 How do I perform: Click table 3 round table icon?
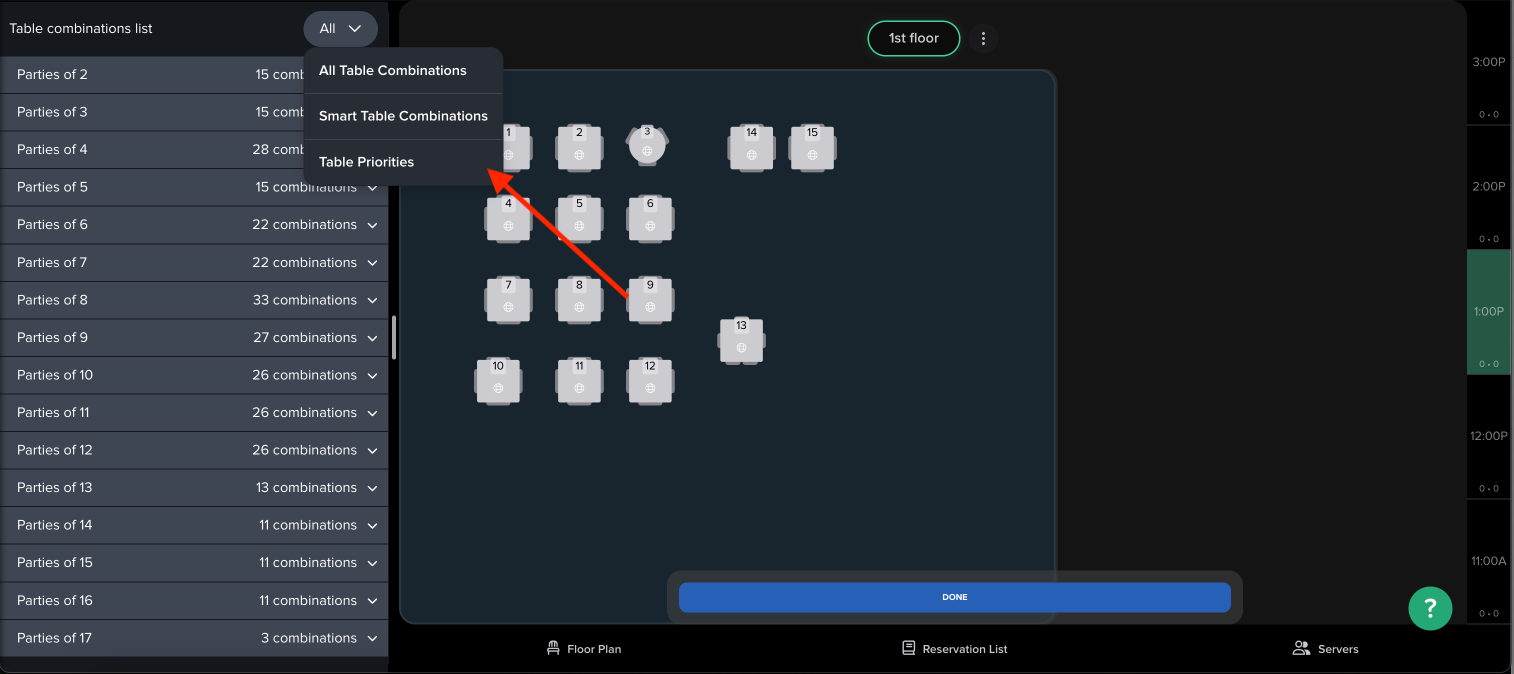(647, 147)
